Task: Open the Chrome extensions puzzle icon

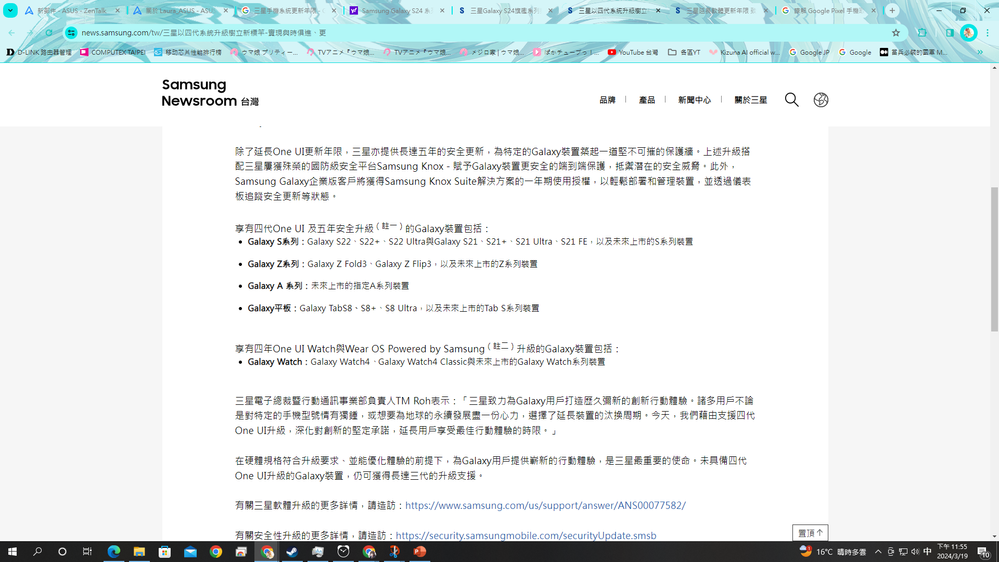Action: pyautogui.click(x=922, y=32)
